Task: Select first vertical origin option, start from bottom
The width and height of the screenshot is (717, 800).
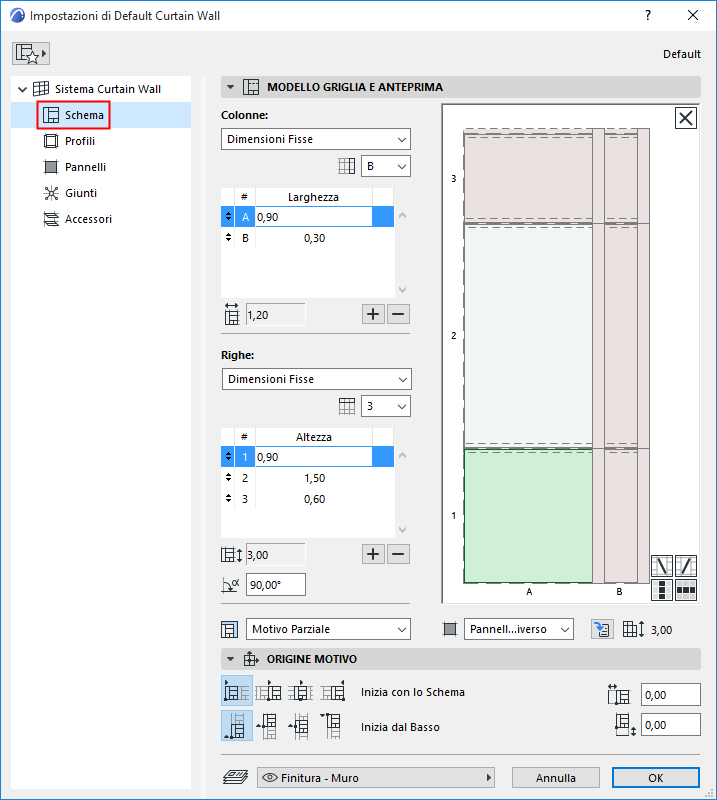Action: coord(237,726)
